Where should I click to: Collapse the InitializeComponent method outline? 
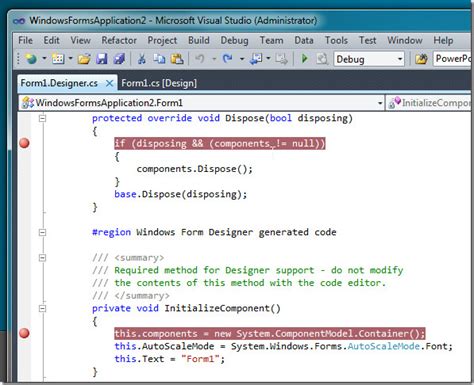[42, 308]
